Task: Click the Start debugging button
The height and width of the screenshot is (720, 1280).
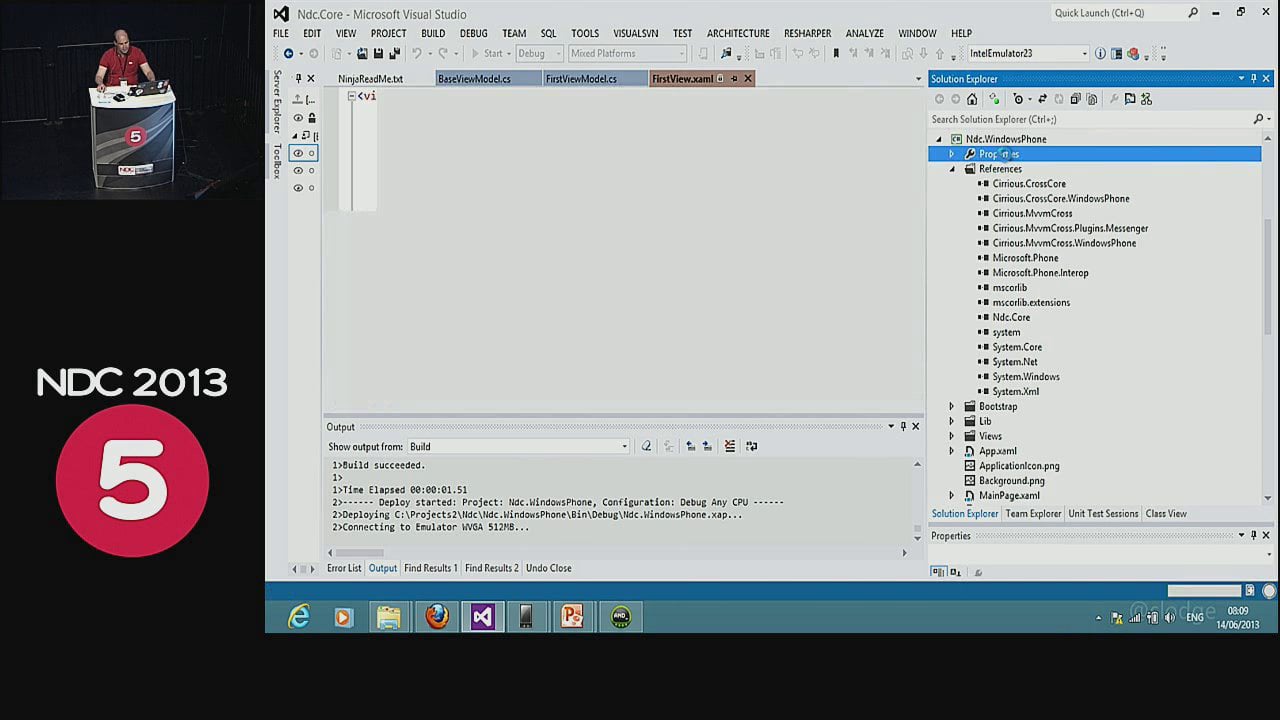Action: click(487, 53)
